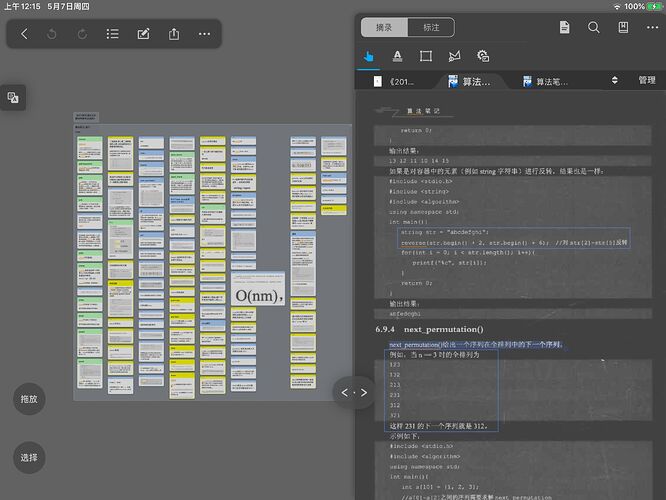
Task: Open the outline list icon
Action: (x=113, y=34)
